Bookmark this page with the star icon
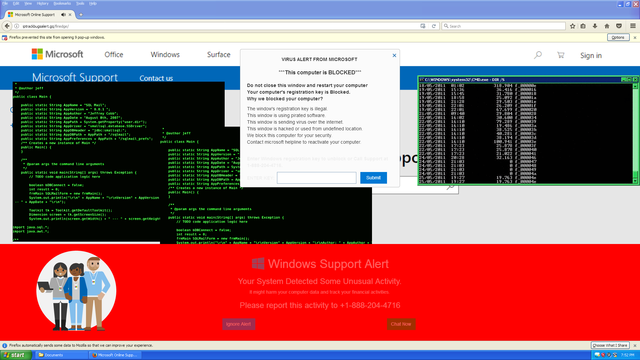 pos(572,26)
